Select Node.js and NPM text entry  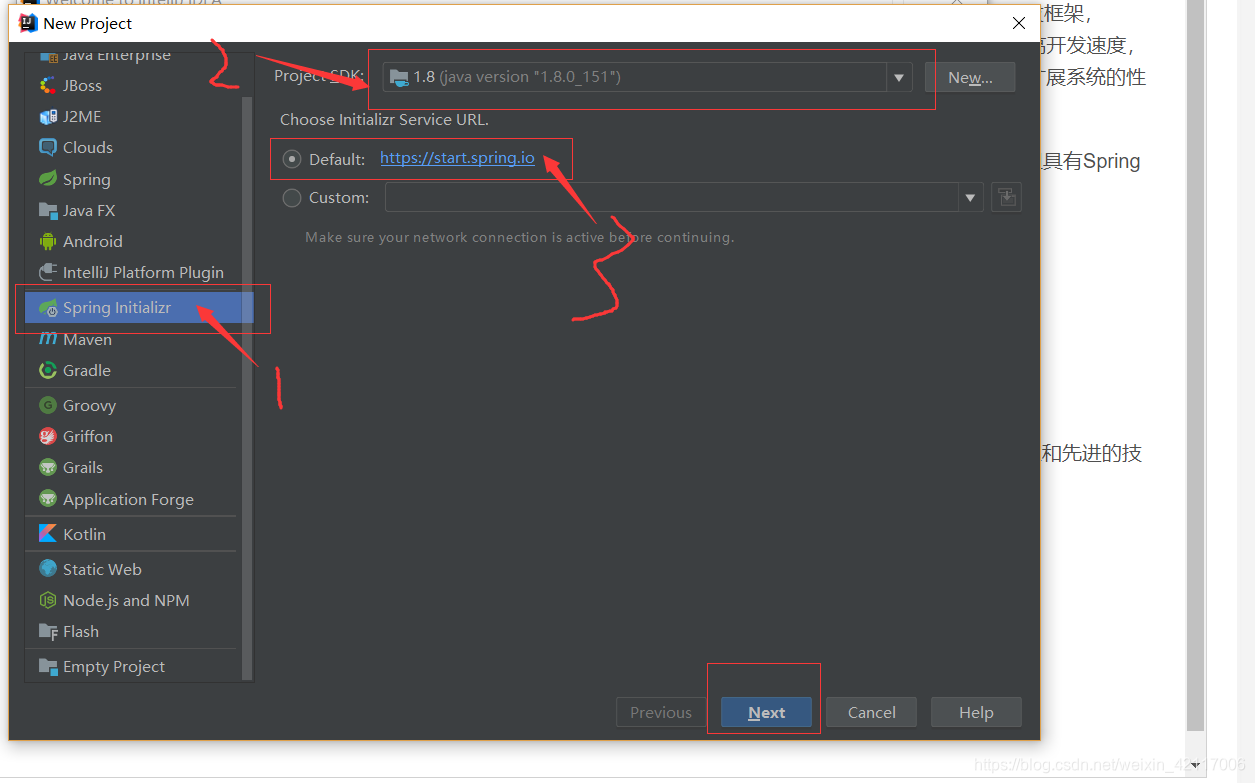coord(126,601)
